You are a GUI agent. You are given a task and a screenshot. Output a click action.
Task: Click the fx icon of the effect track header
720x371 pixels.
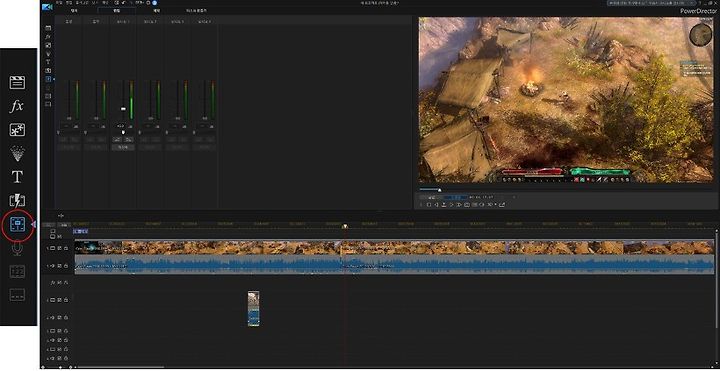tap(52, 283)
